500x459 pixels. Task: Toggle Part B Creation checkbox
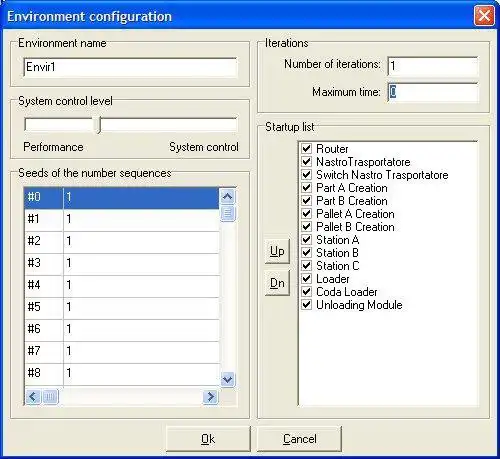306,200
